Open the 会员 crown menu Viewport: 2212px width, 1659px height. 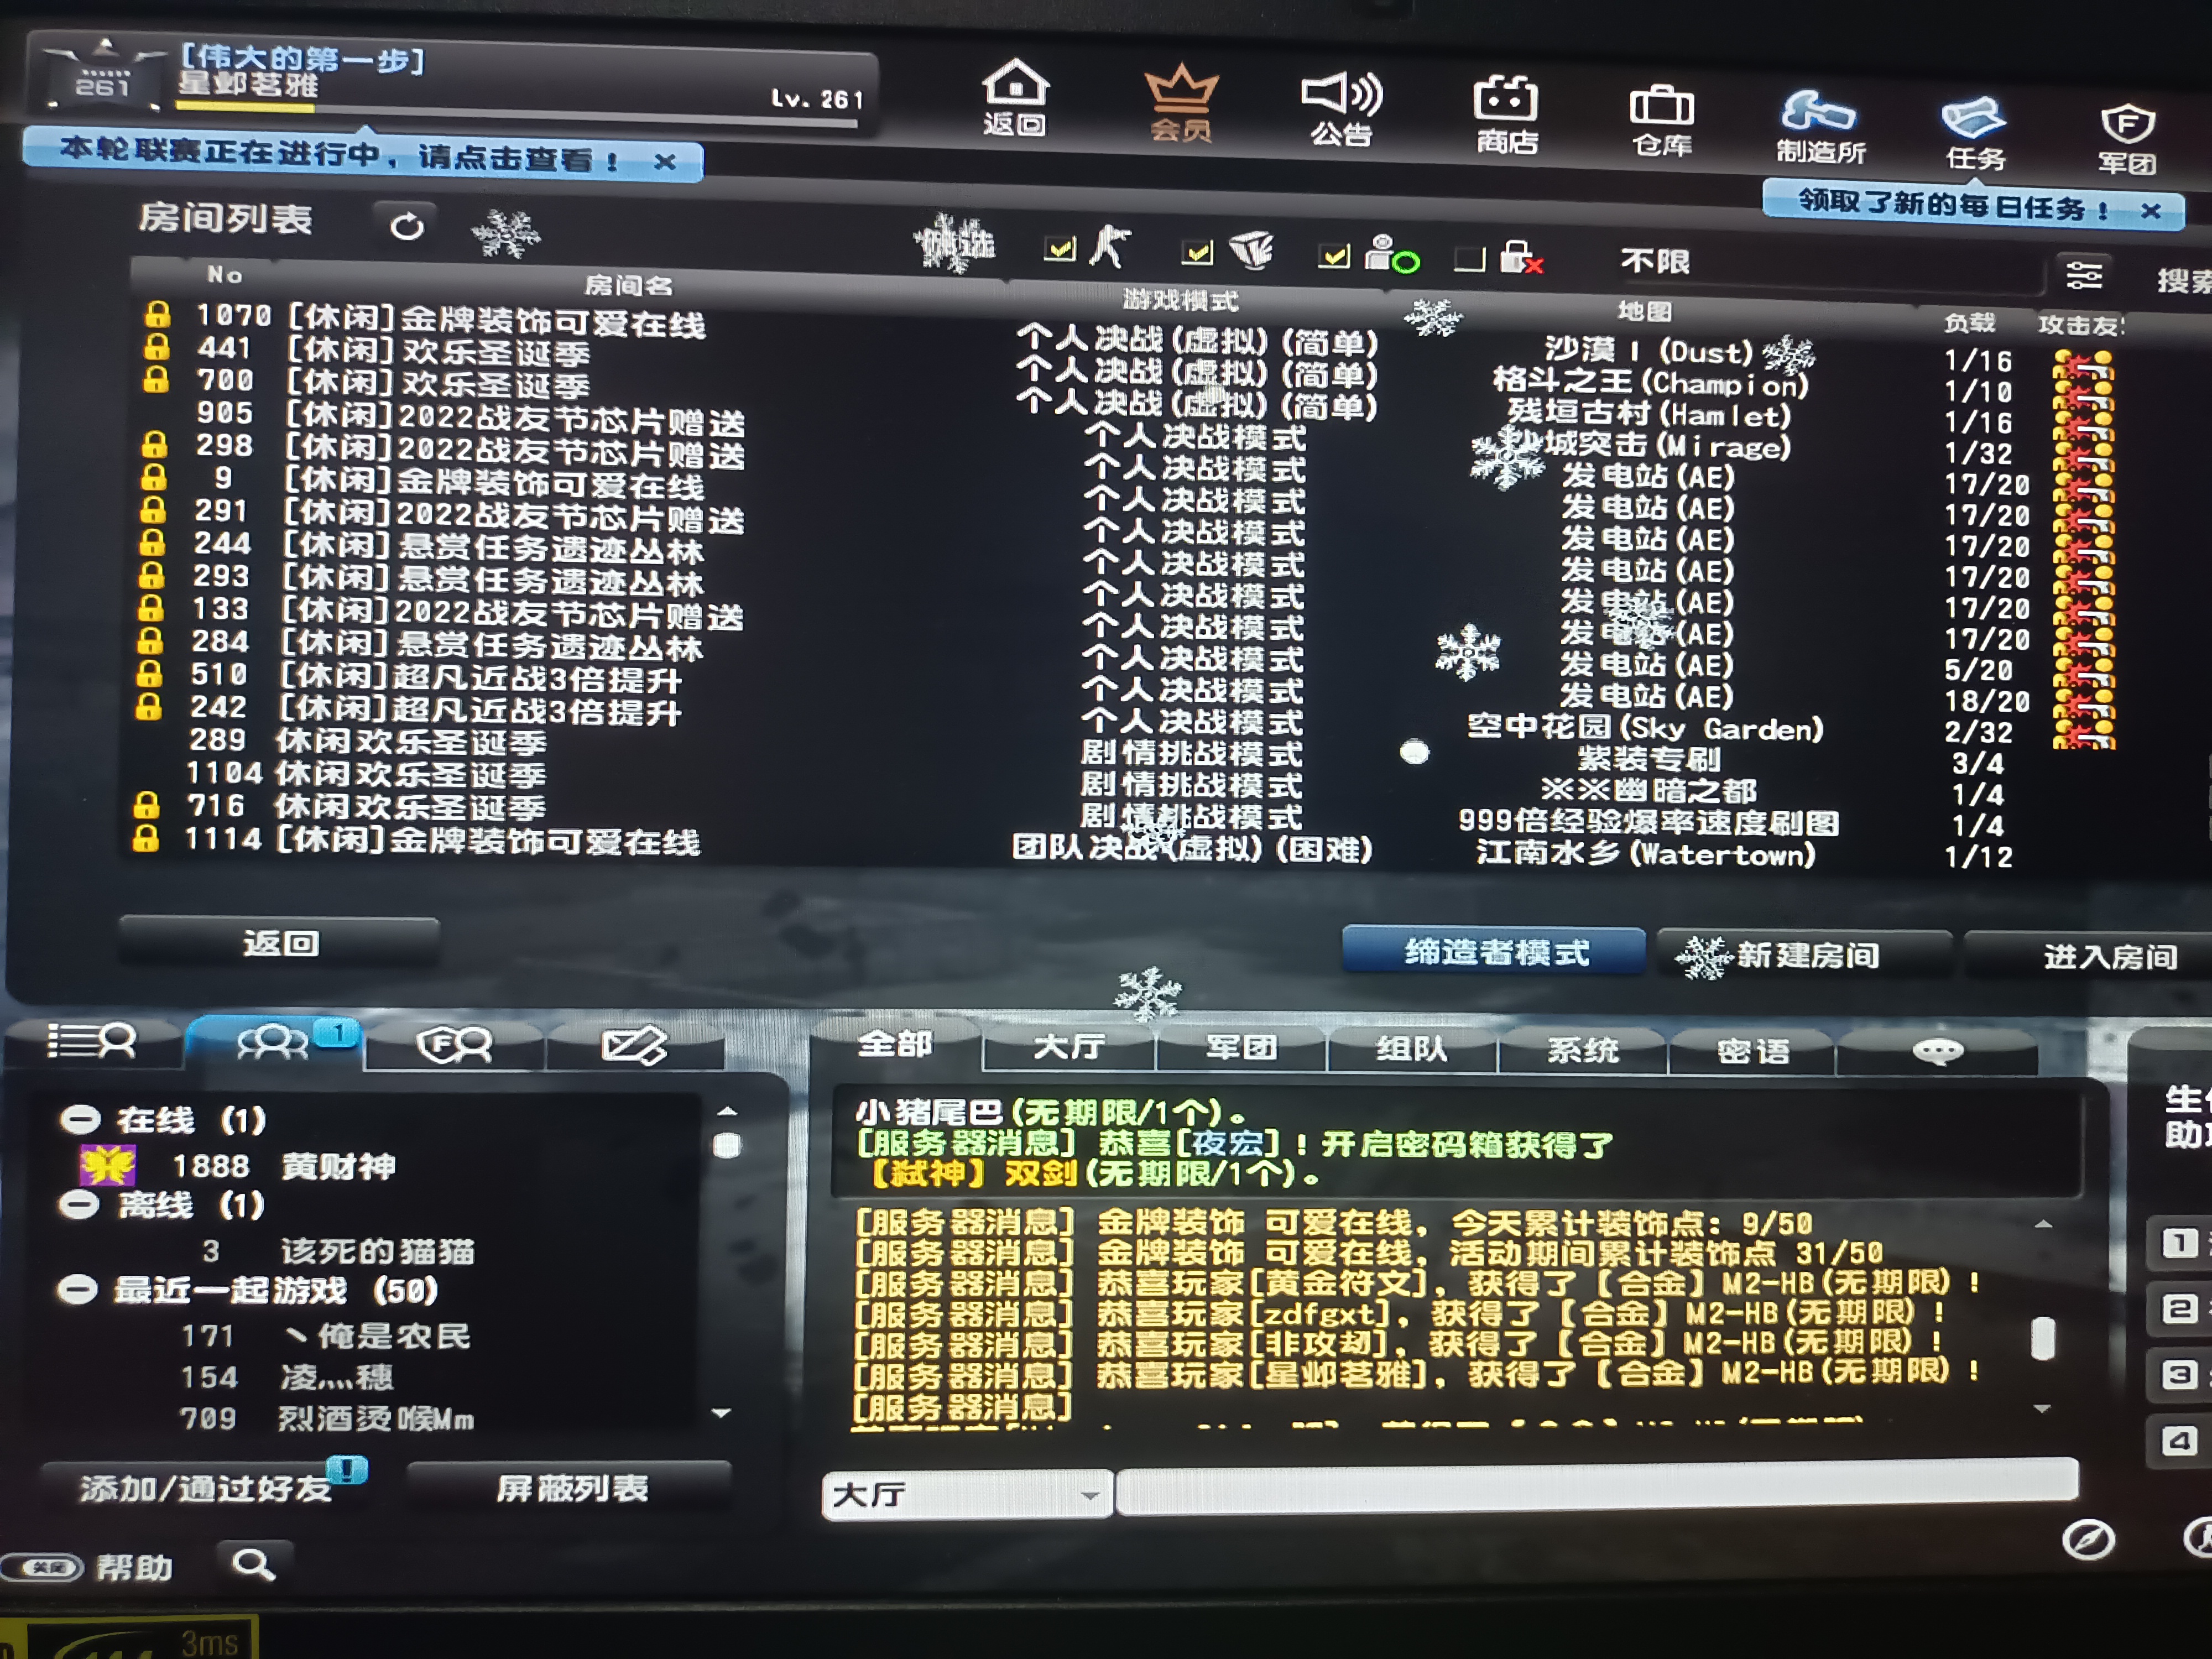[x=1180, y=104]
